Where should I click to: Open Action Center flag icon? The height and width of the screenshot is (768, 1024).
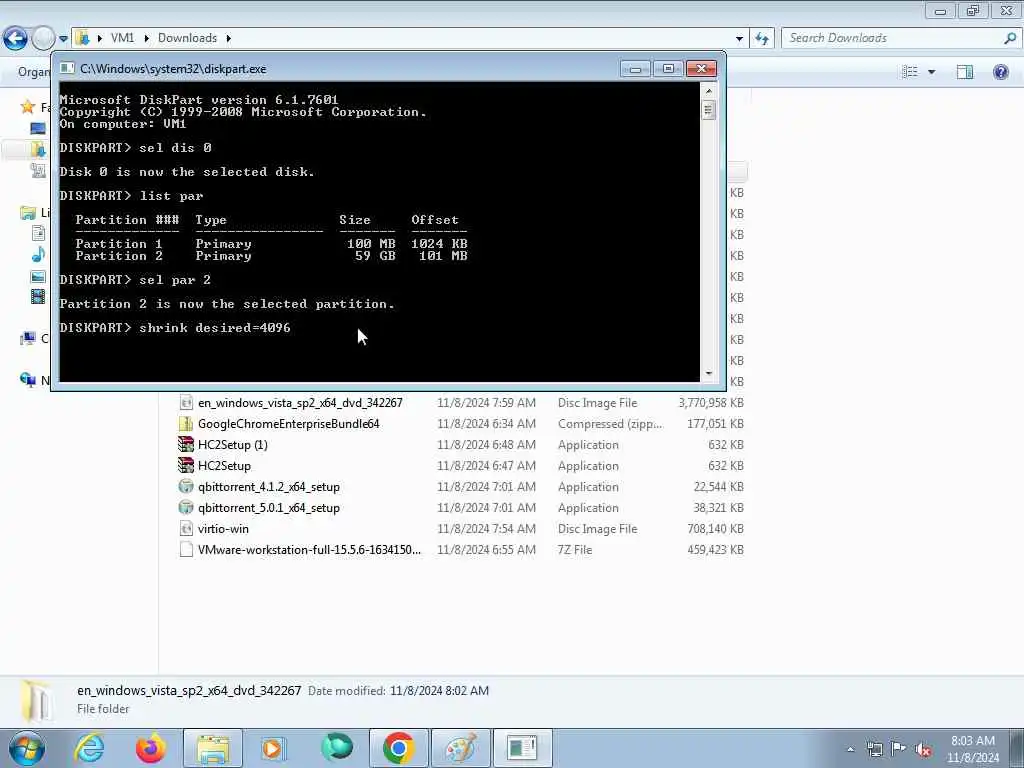(899, 749)
